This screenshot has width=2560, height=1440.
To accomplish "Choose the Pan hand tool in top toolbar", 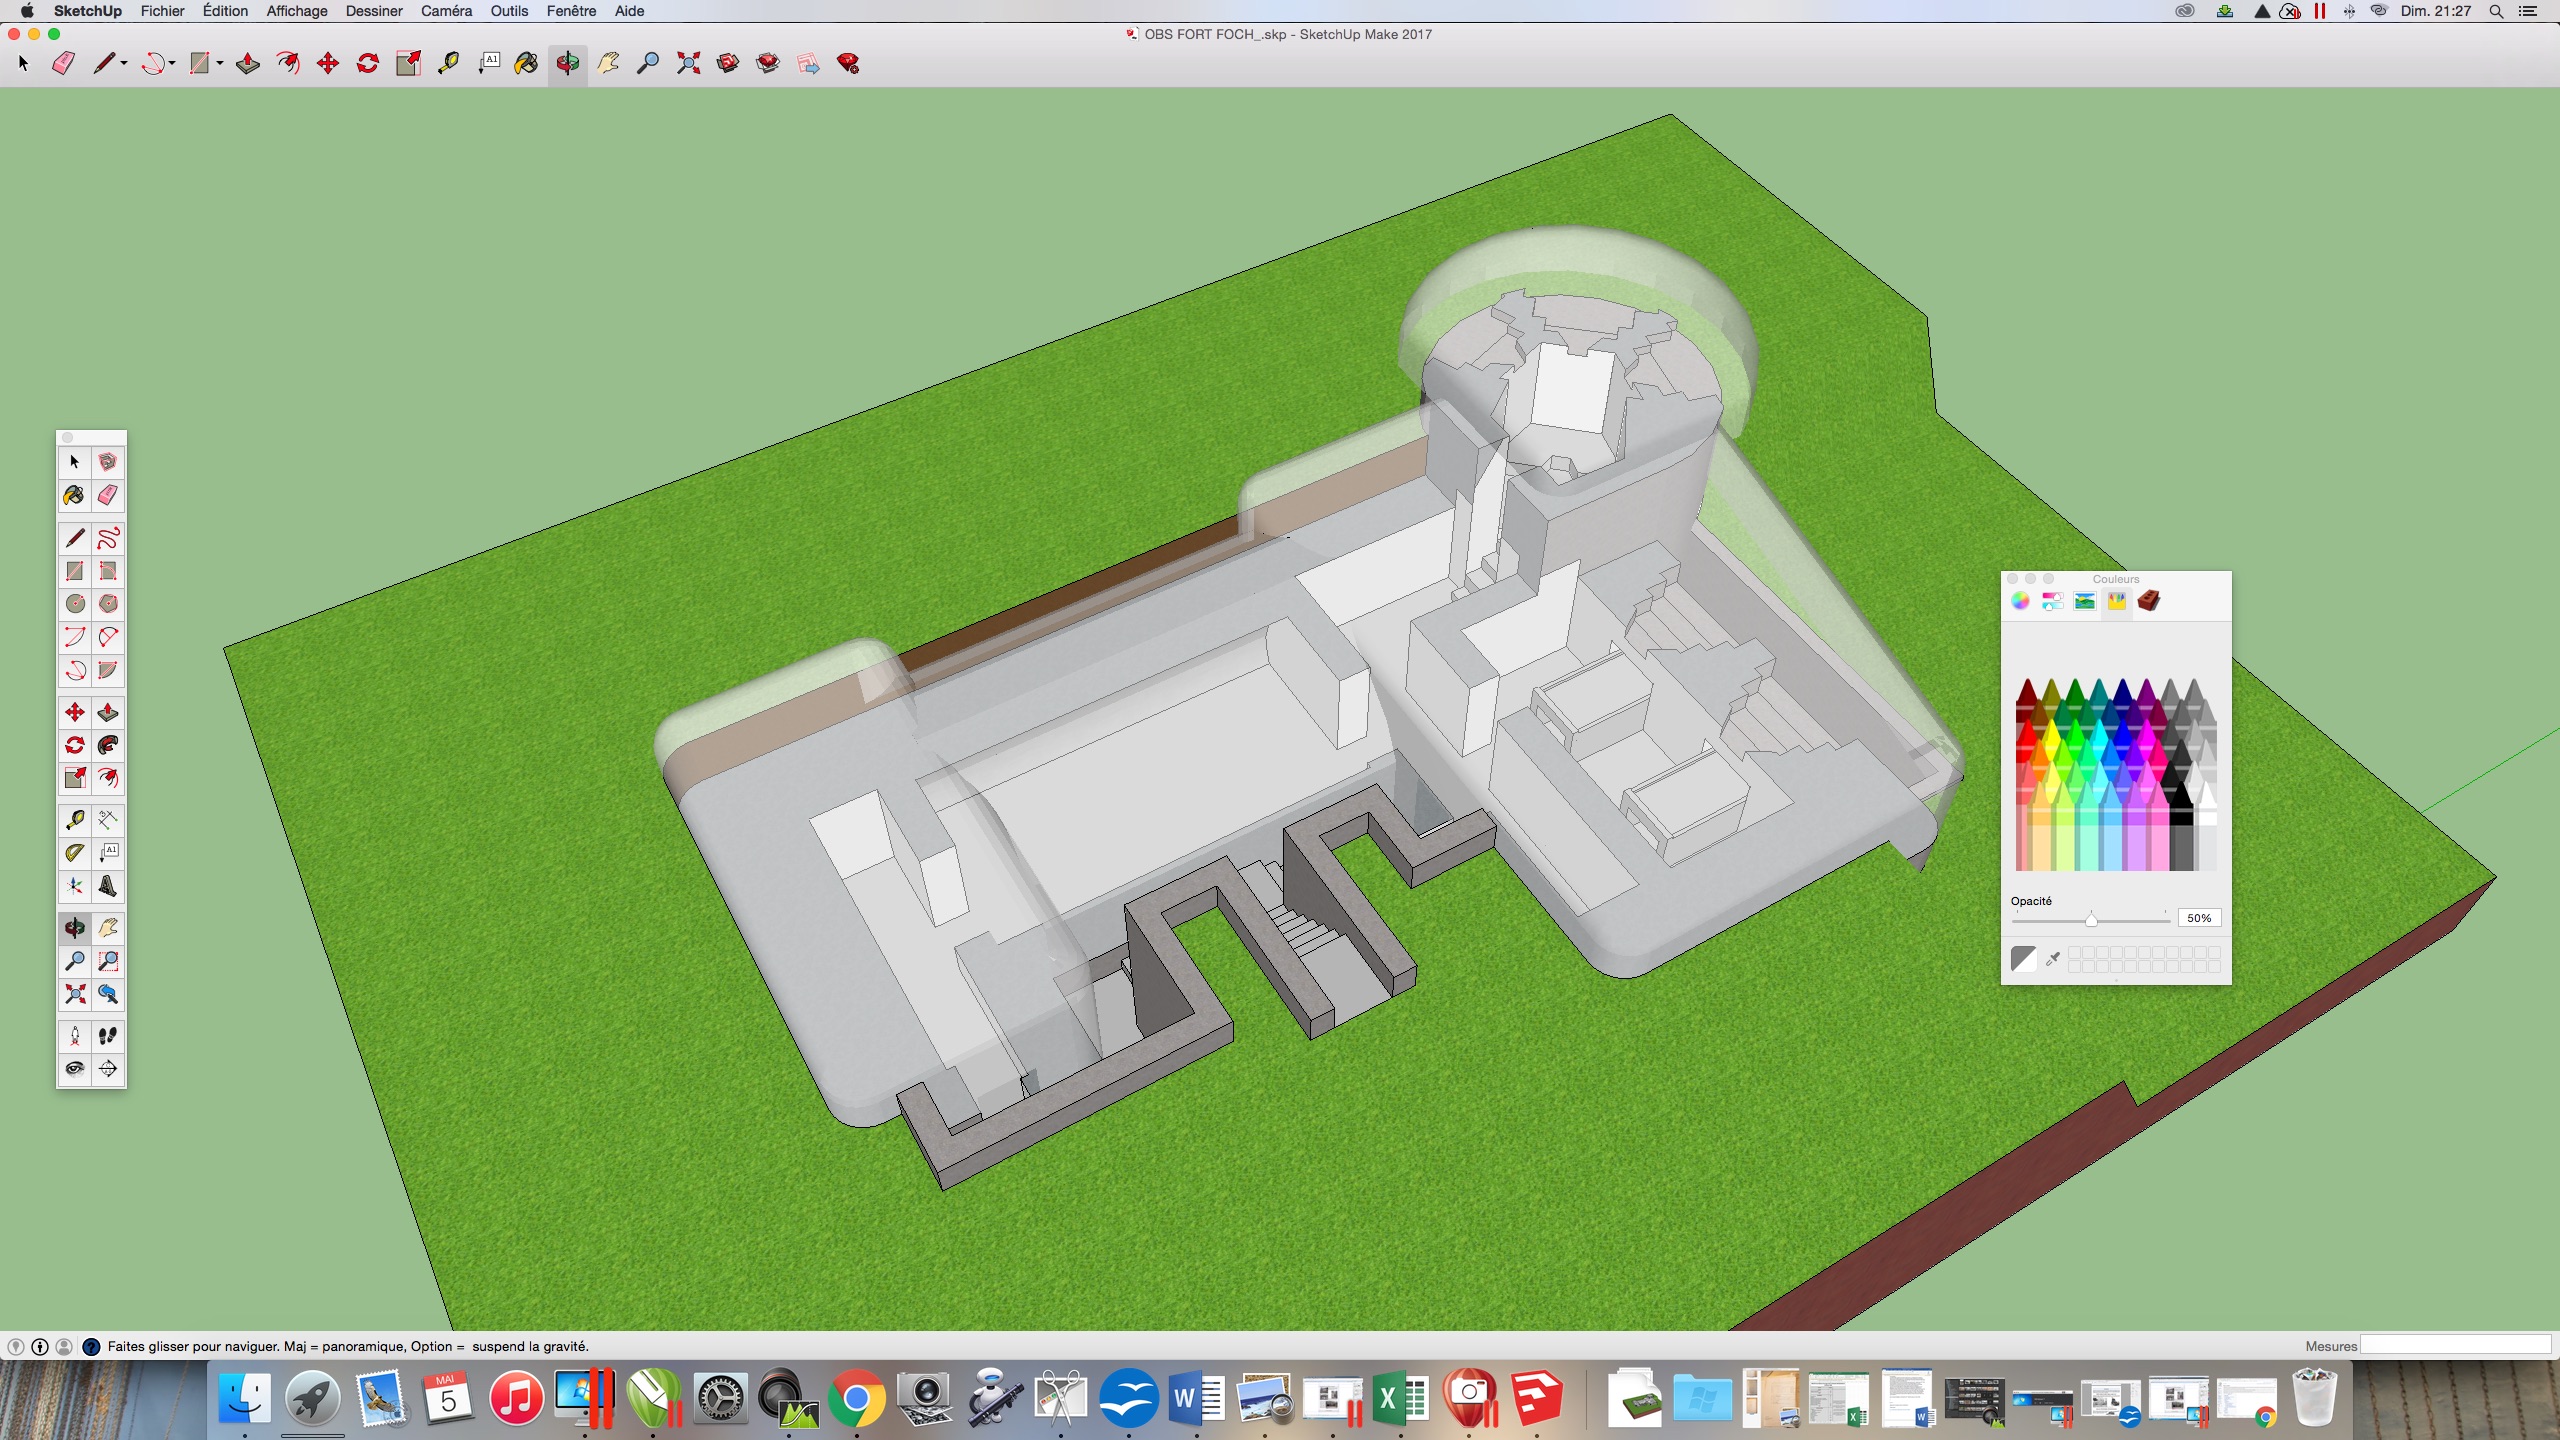I will pyautogui.click(x=608, y=64).
